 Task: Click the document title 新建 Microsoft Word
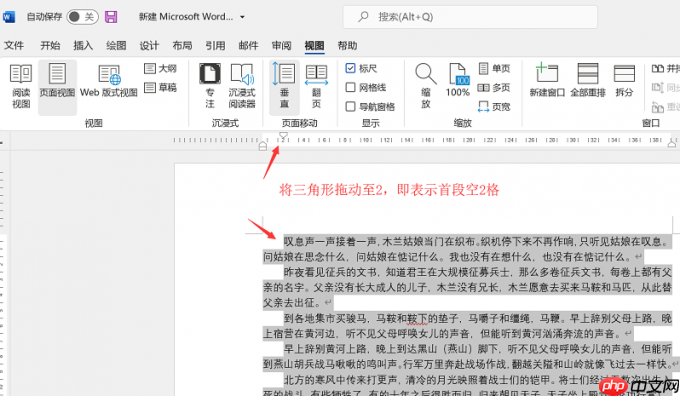tap(186, 17)
